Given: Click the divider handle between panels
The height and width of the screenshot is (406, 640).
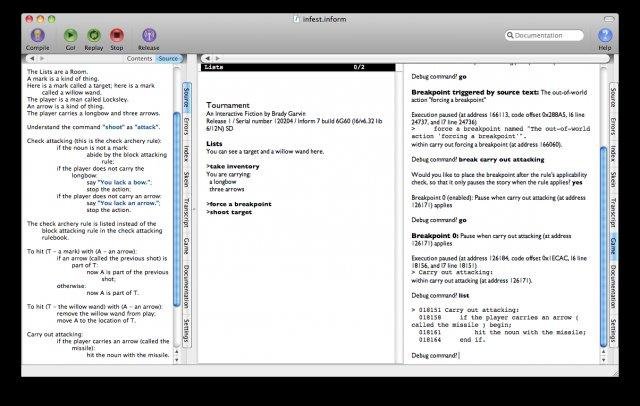Looking at the screenshot, I should [194, 209].
